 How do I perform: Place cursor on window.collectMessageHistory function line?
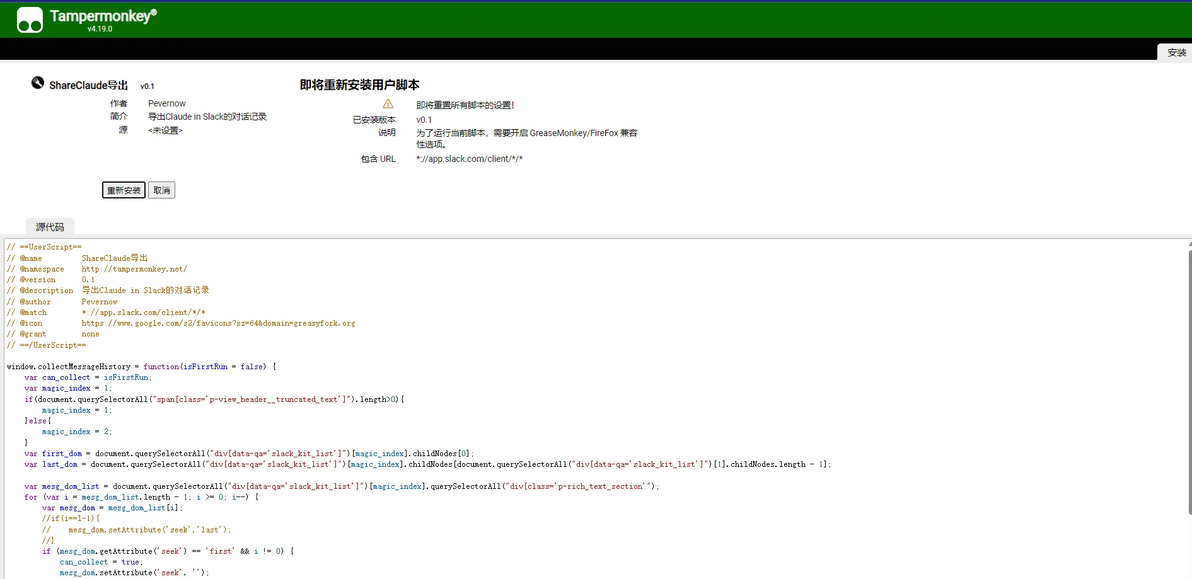click(141, 366)
